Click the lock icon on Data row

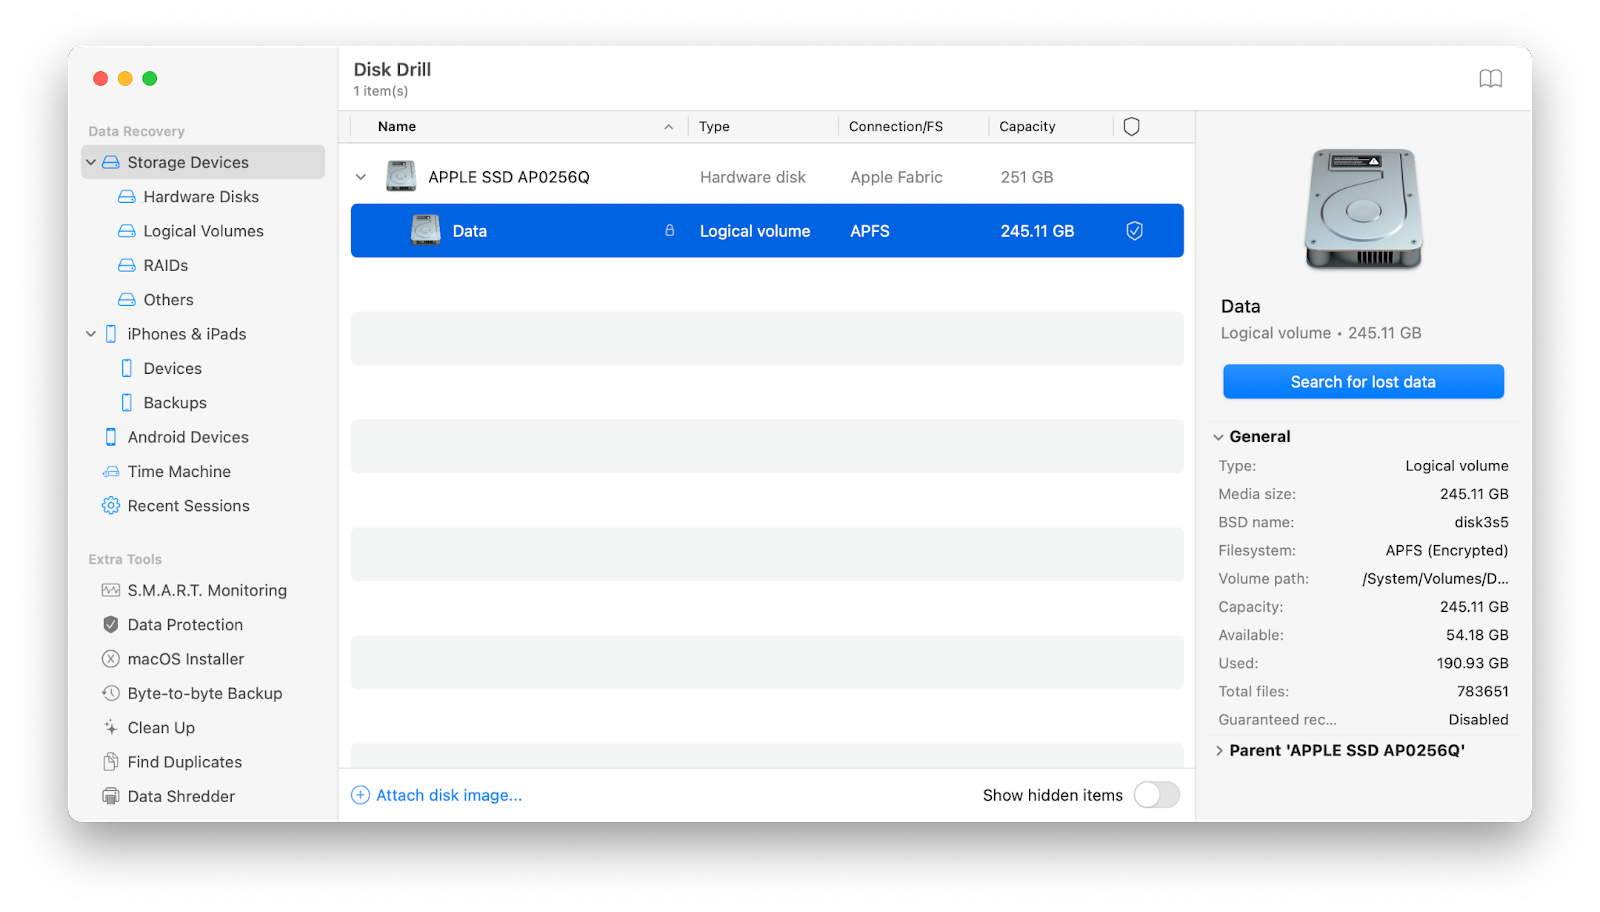[x=669, y=230]
